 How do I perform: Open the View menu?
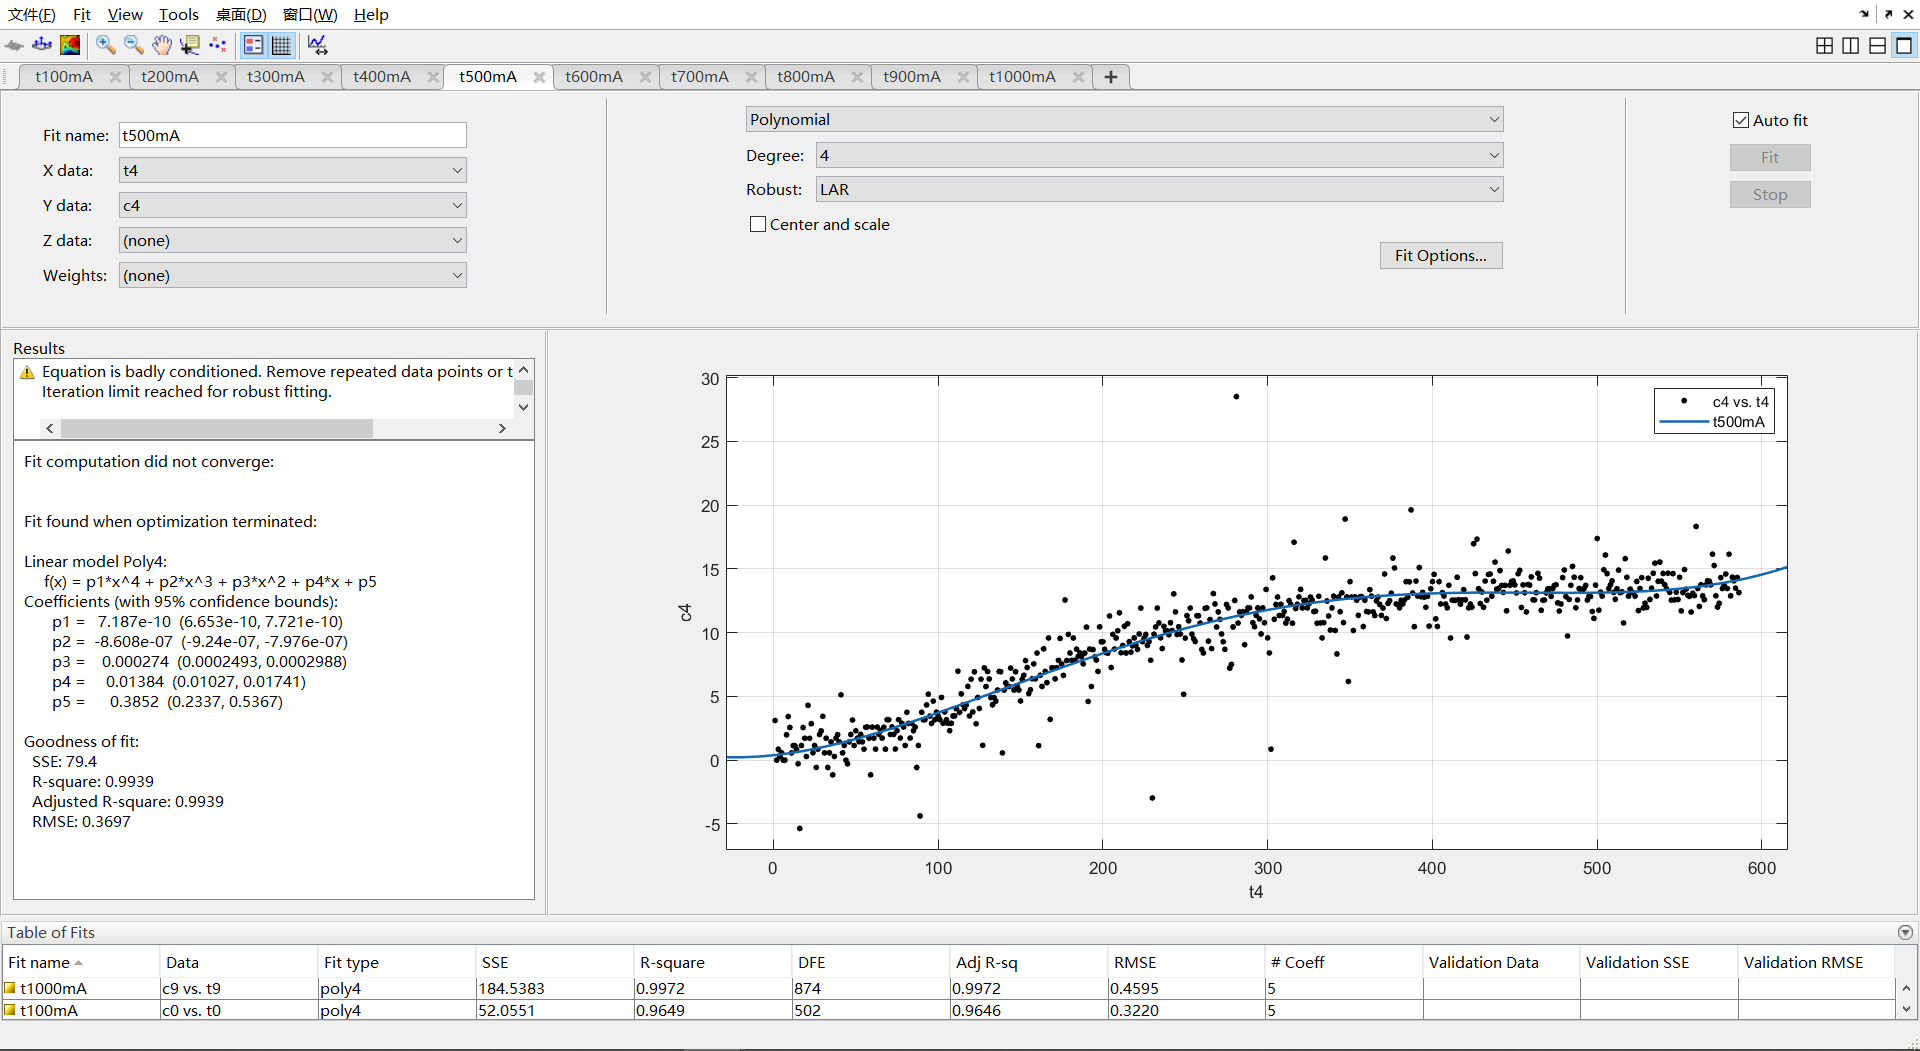(x=125, y=14)
